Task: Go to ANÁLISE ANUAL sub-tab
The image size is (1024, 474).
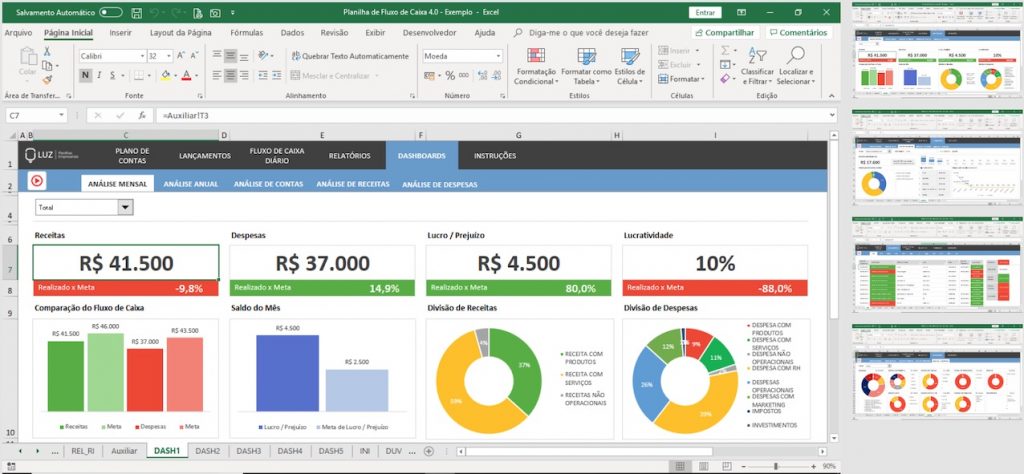Action: pyautogui.click(x=191, y=184)
